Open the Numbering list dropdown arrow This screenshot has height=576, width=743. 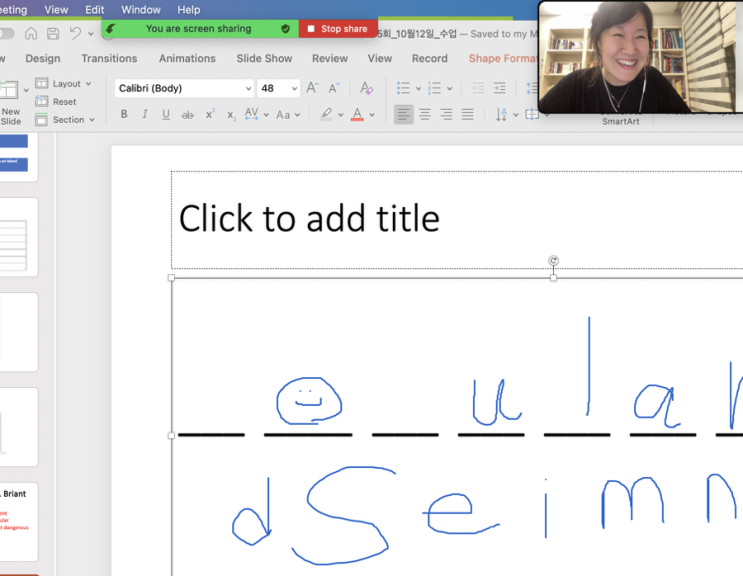(450, 89)
